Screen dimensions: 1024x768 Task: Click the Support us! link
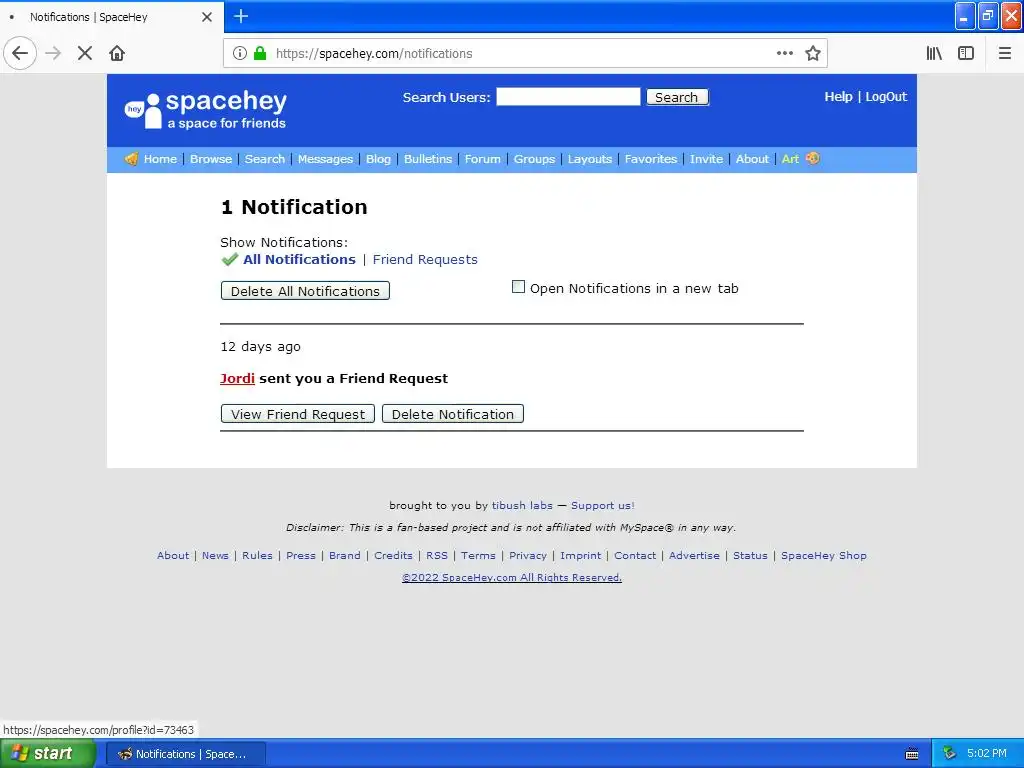(x=603, y=505)
